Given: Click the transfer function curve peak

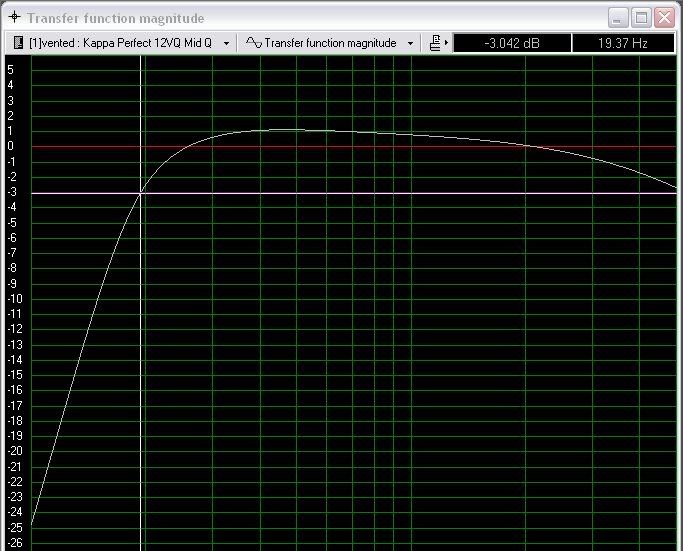Looking at the screenshot, I should pyautogui.click(x=283, y=129).
